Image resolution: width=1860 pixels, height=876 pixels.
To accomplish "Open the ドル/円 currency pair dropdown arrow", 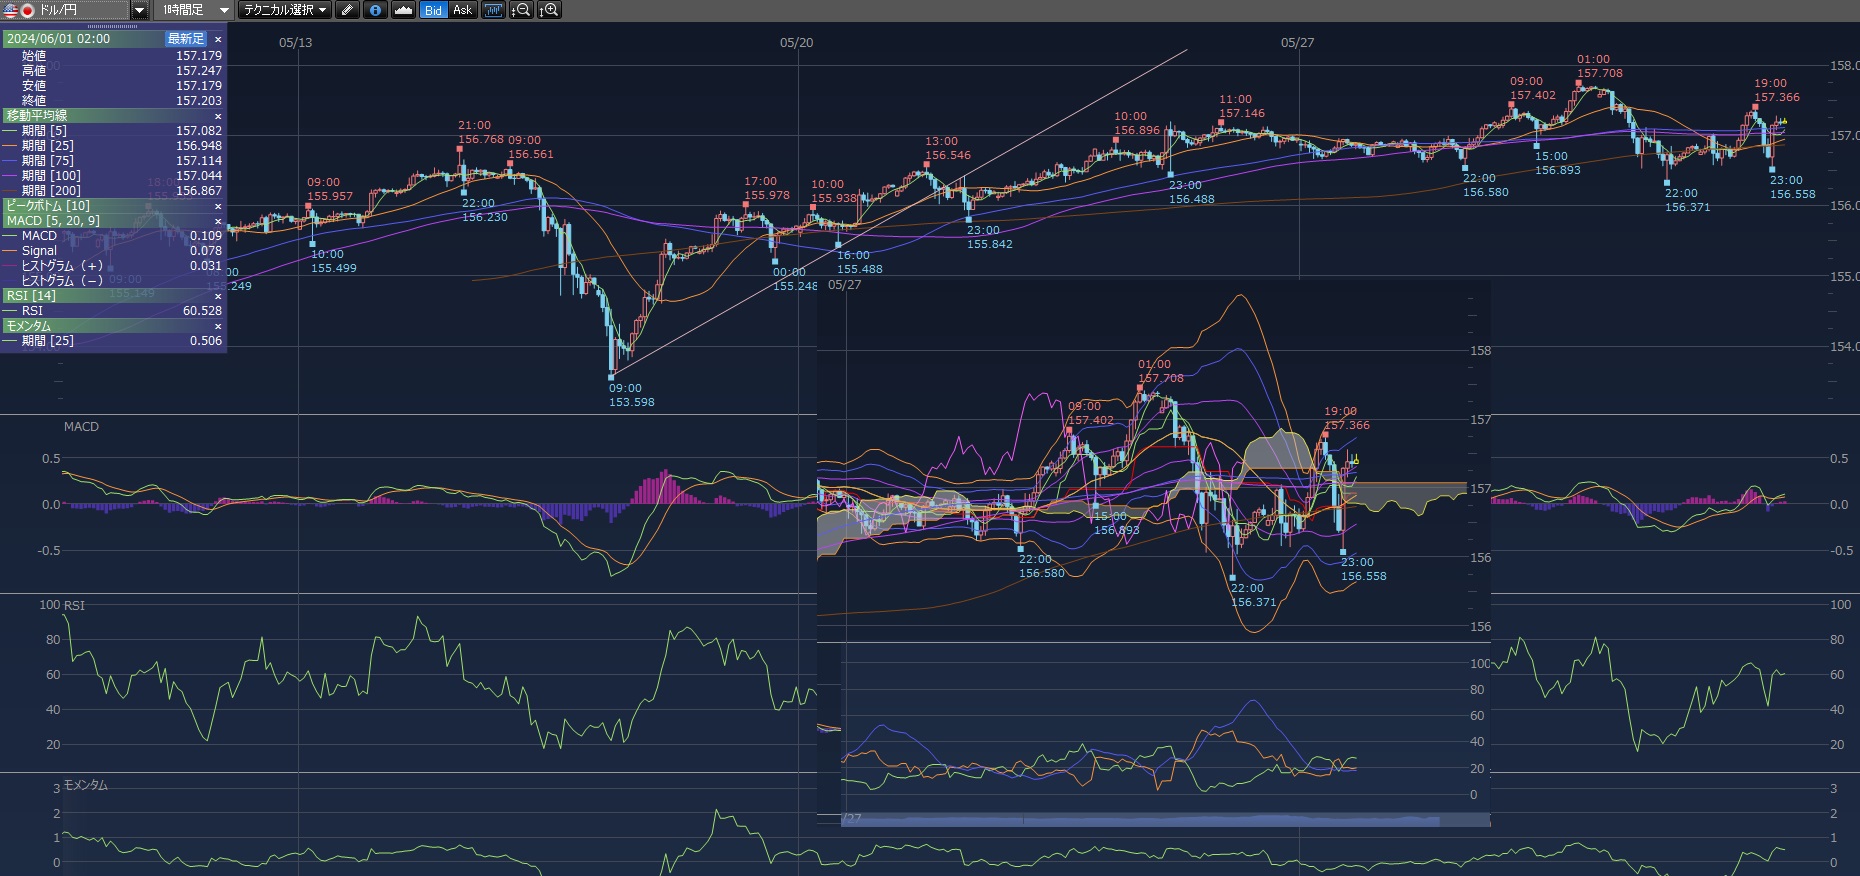I will pyautogui.click(x=140, y=10).
